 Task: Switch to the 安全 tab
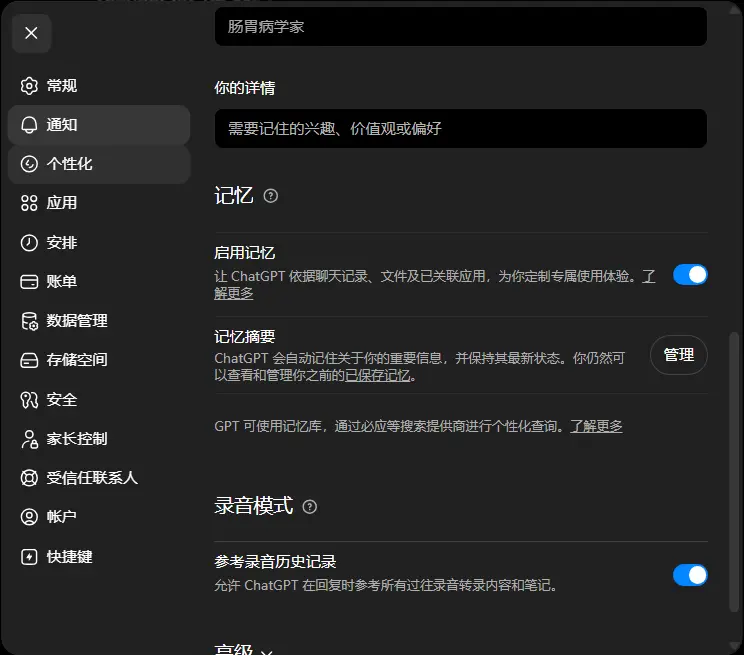tap(99, 400)
